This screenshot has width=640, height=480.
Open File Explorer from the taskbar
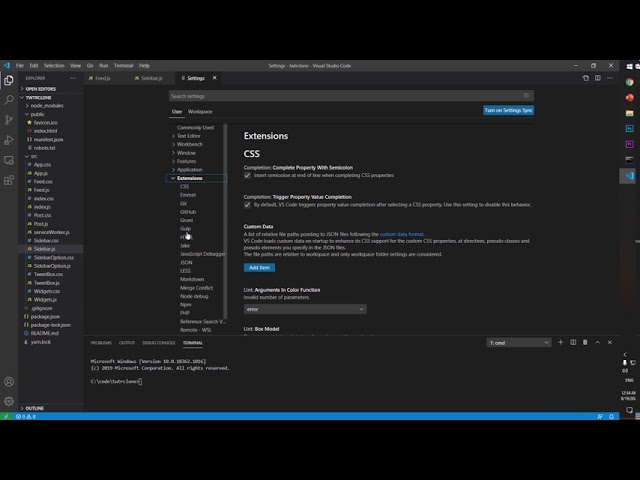[x=629, y=113]
